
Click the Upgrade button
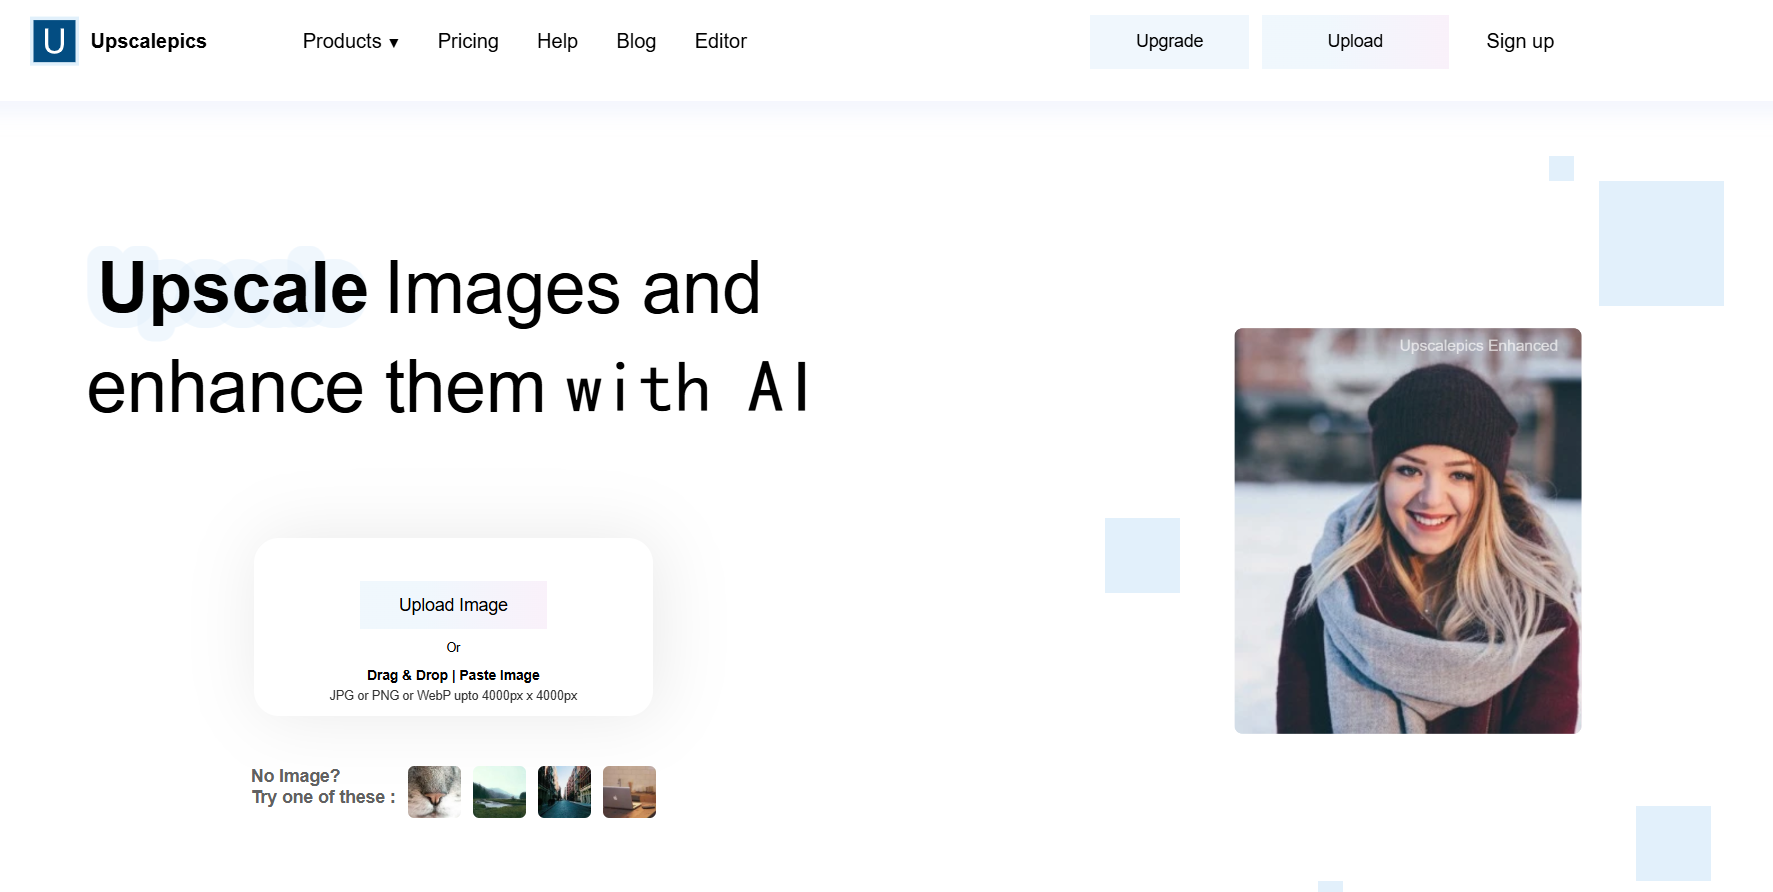pyautogui.click(x=1169, y=41)
